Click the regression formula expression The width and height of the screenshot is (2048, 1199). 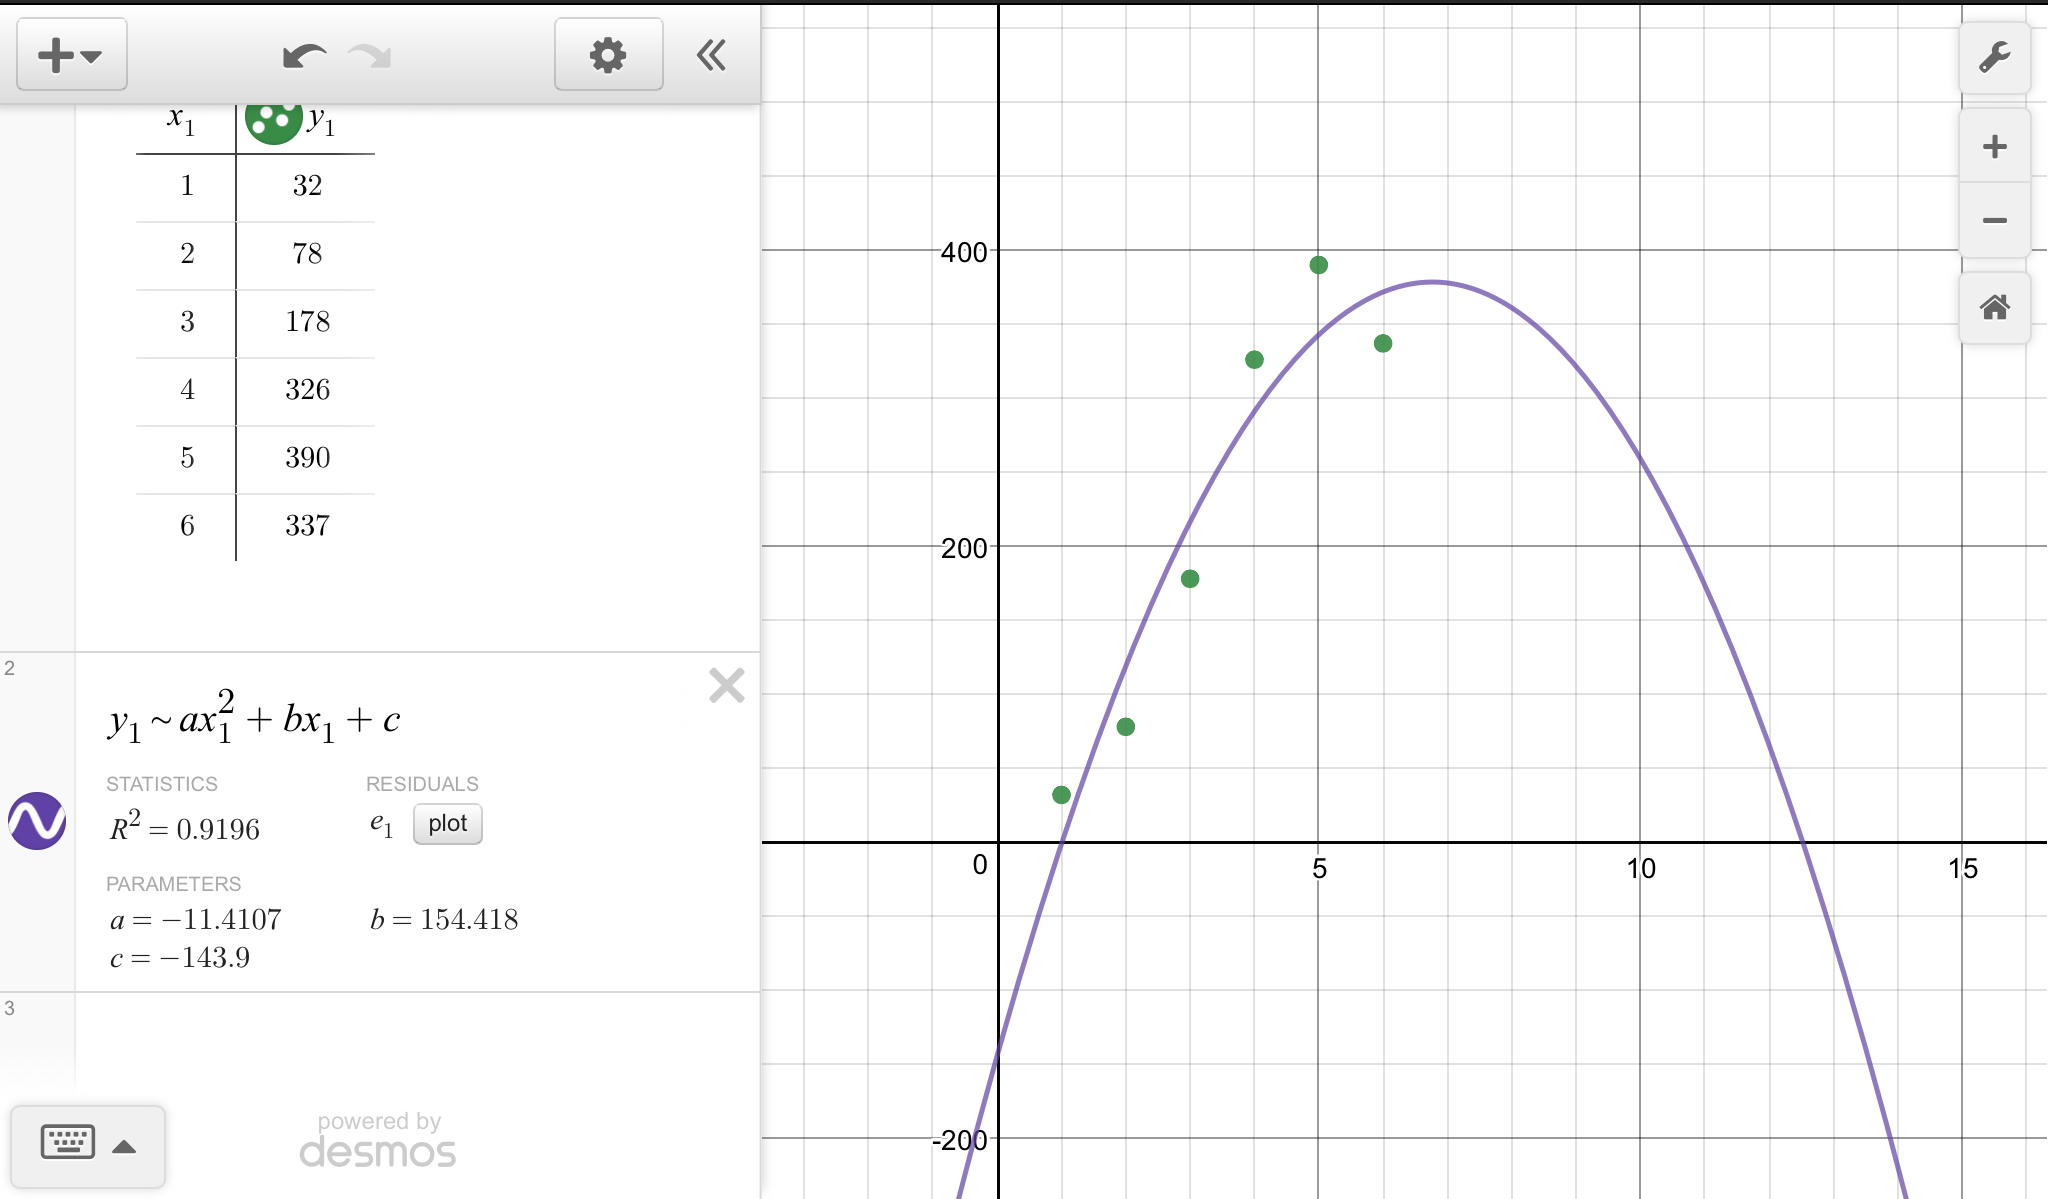pyautogui.click(x=255, y=720)
